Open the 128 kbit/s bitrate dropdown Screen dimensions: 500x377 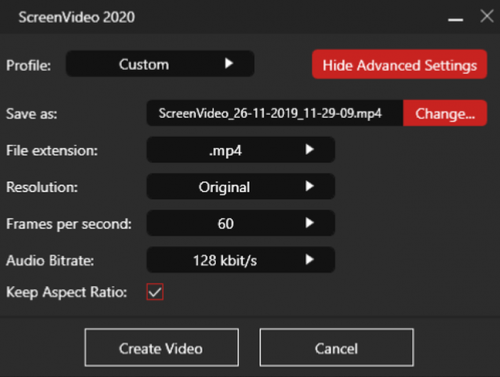pyautogui.click(x=241, y=260)
